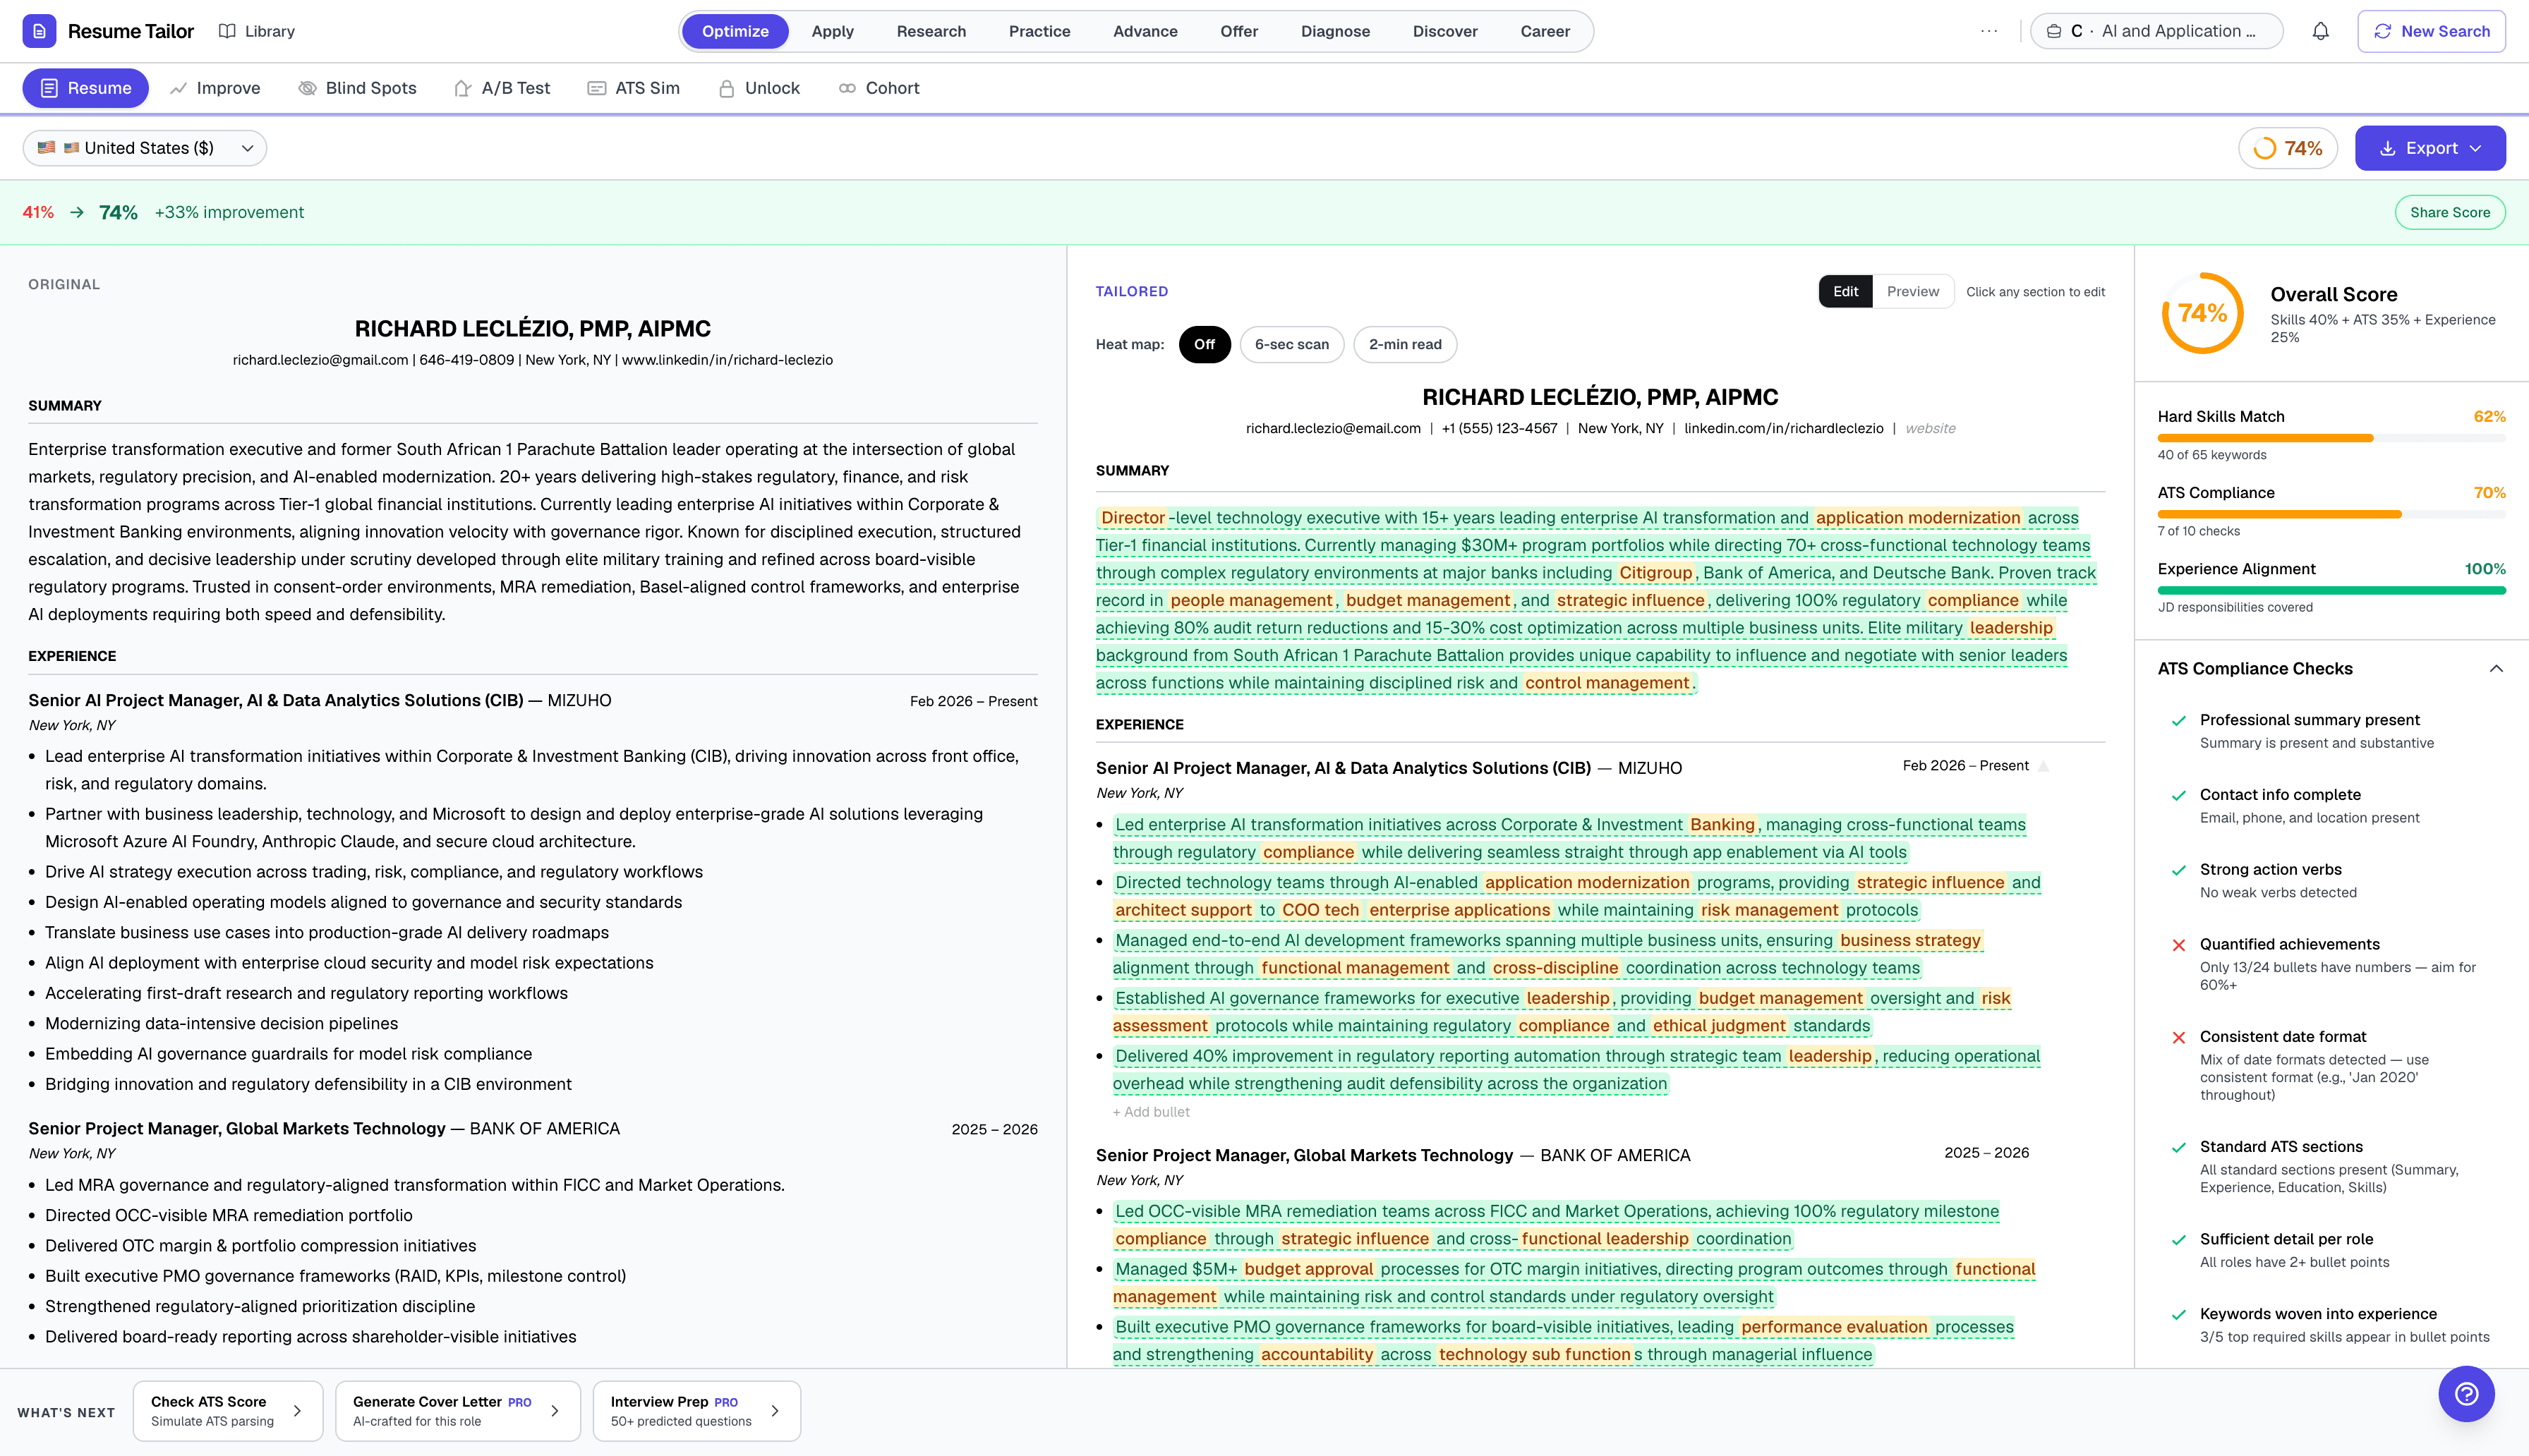Enable the 6-sec scan heat map
The height and width of the screenshot is (1456, 2529).
point(1291,344)
